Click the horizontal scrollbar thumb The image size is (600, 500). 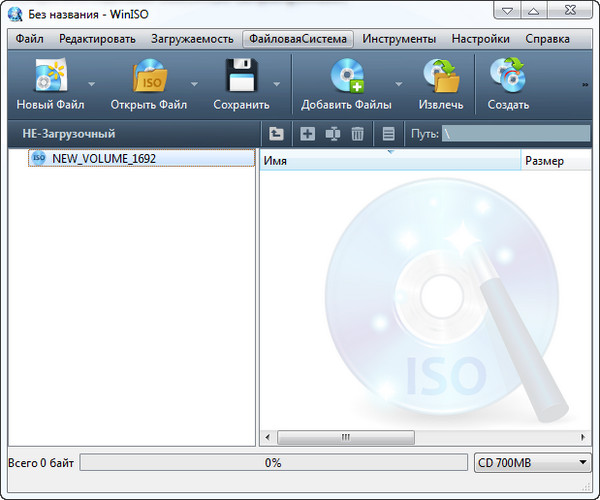346,437
